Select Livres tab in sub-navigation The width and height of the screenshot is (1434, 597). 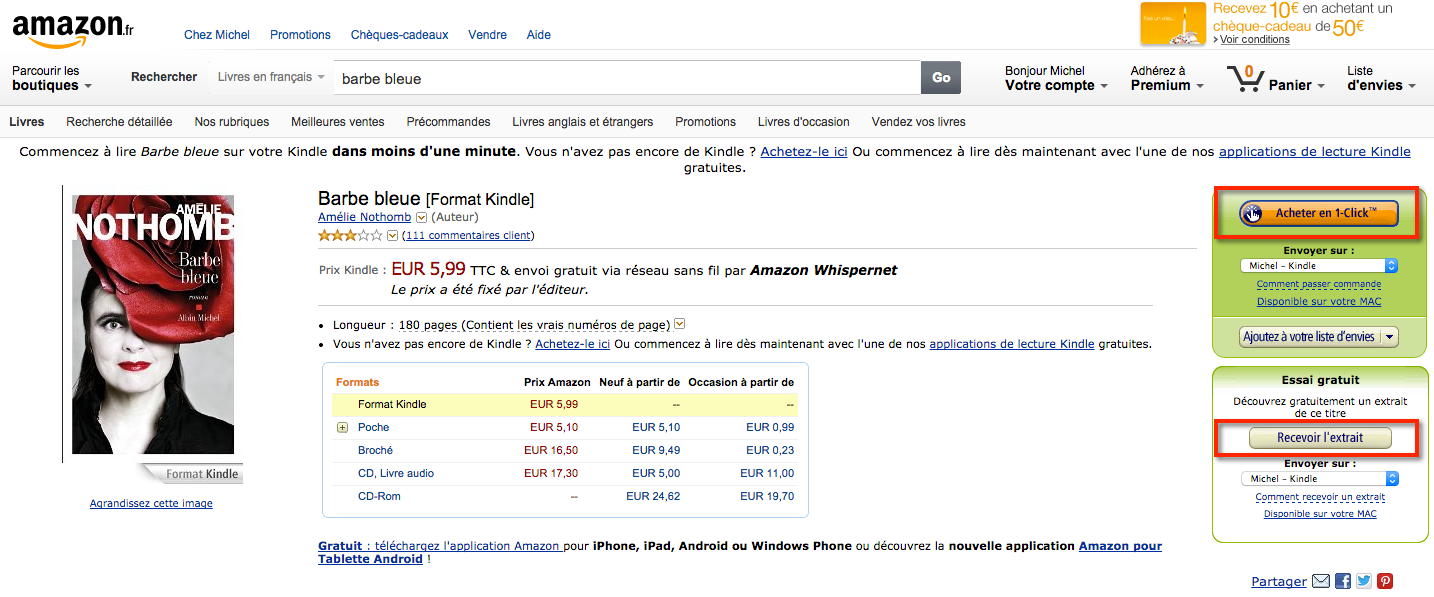pos(27,122)
